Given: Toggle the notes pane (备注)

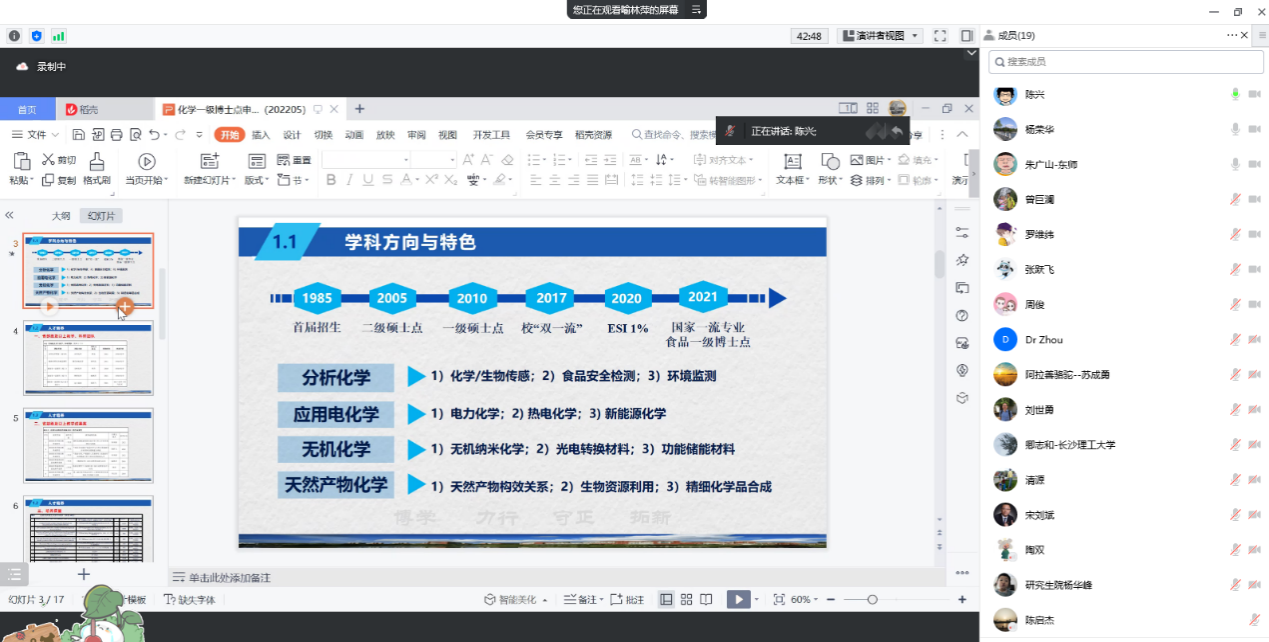Looking at the screenshot, I should pos(584,599).
